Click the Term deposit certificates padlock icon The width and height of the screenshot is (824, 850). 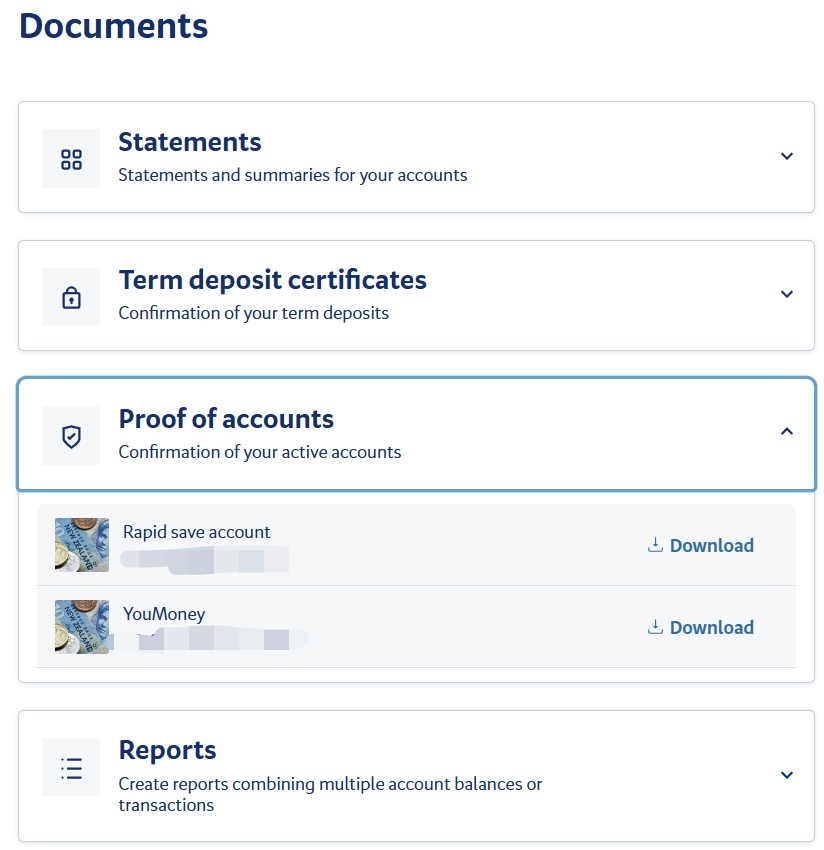tap(71, 297)
